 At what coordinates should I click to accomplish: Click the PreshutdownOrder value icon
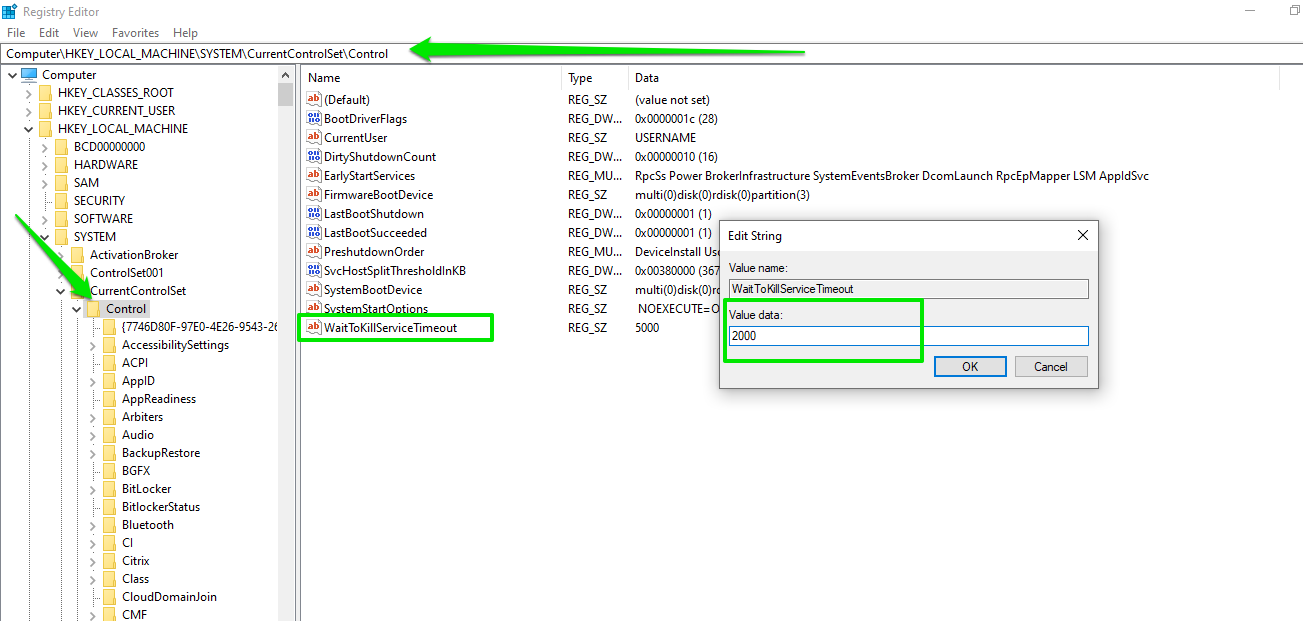tap(313, 252)
